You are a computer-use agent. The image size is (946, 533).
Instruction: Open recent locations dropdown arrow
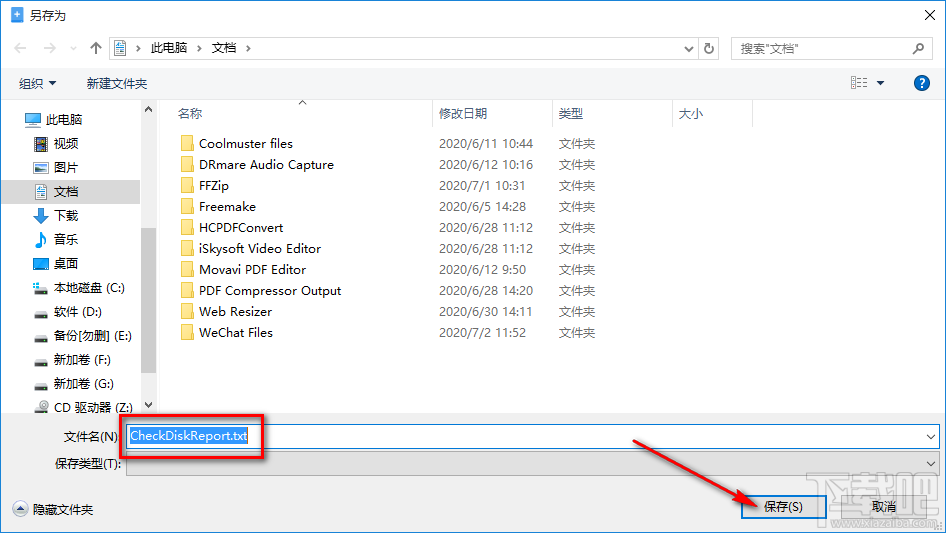[73, 48]
